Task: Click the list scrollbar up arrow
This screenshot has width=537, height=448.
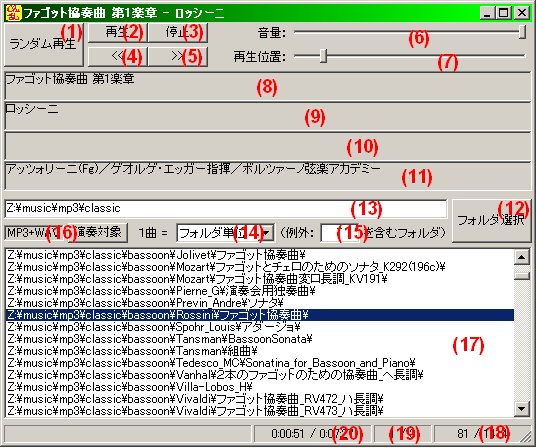Action: click(x=522, y=257)
